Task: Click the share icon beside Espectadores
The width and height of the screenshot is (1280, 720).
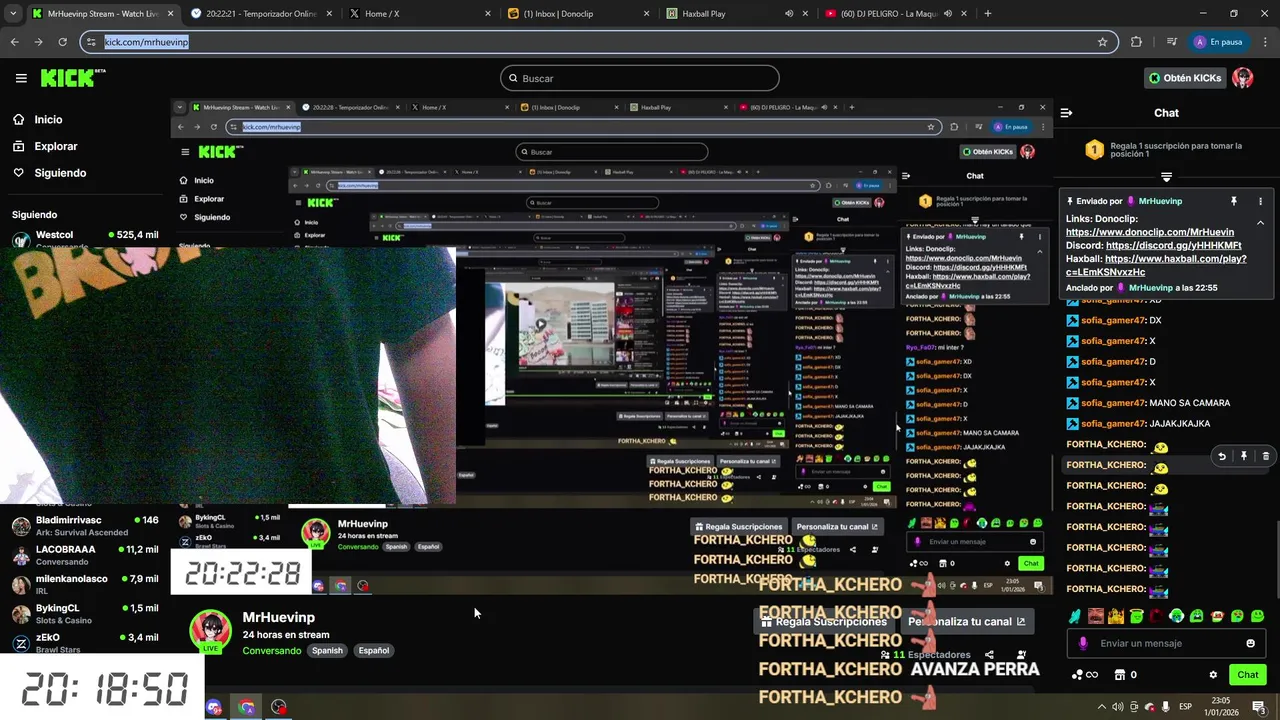Action: click(x=989, y=655)
